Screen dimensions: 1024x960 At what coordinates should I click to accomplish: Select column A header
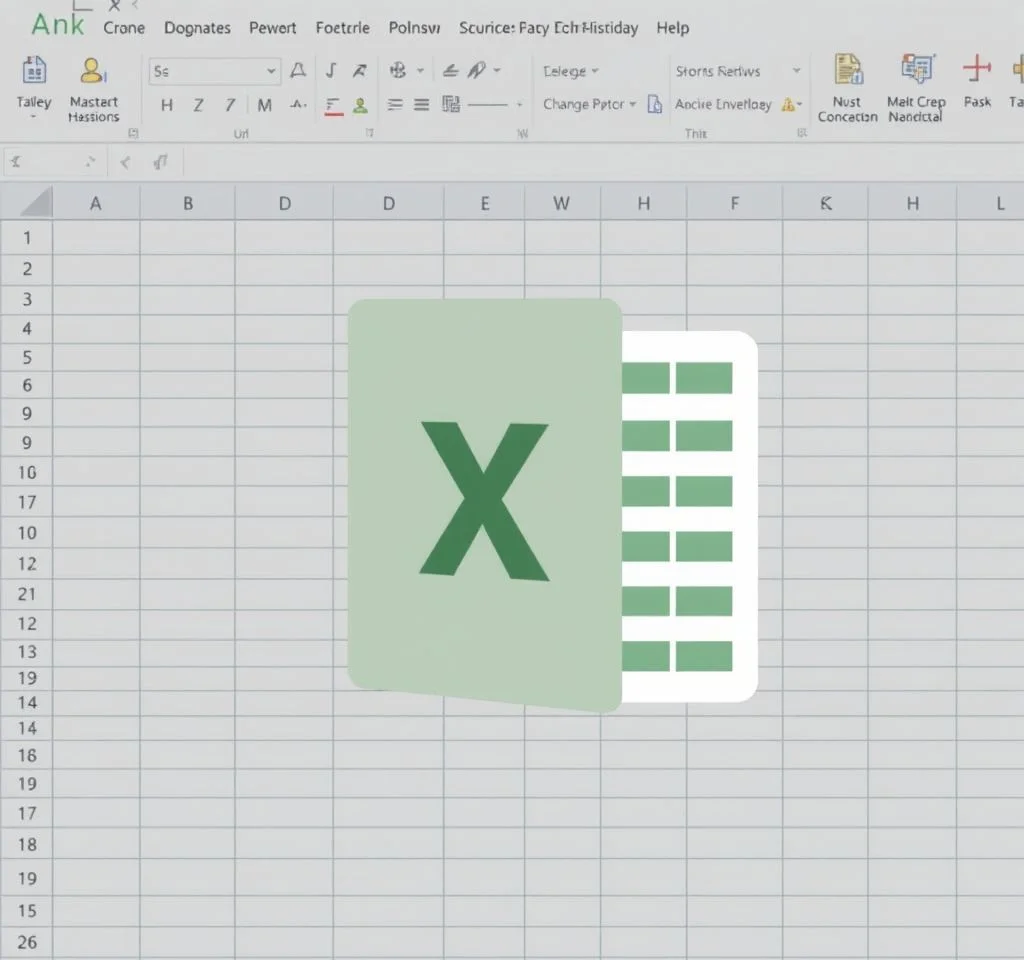pos(96,204)
